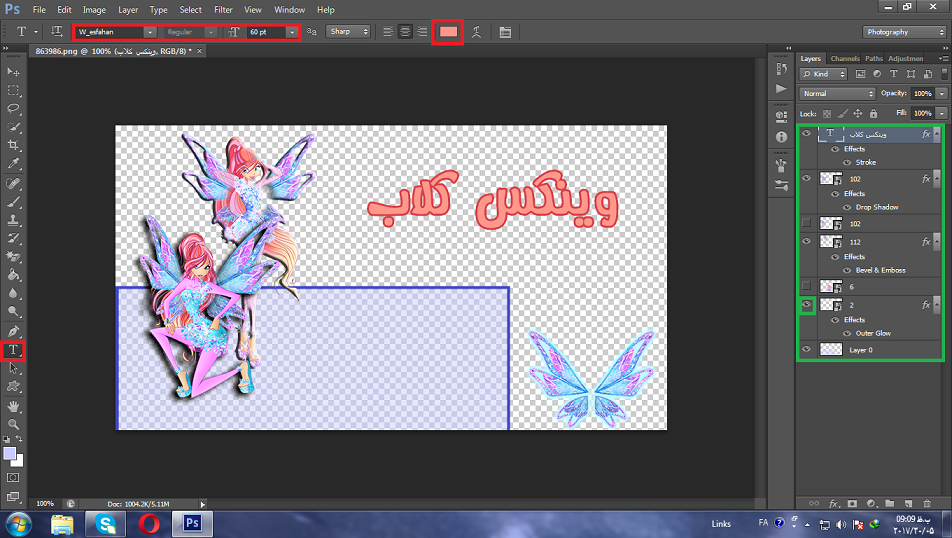Select the Move tool

tap(13, 72)
